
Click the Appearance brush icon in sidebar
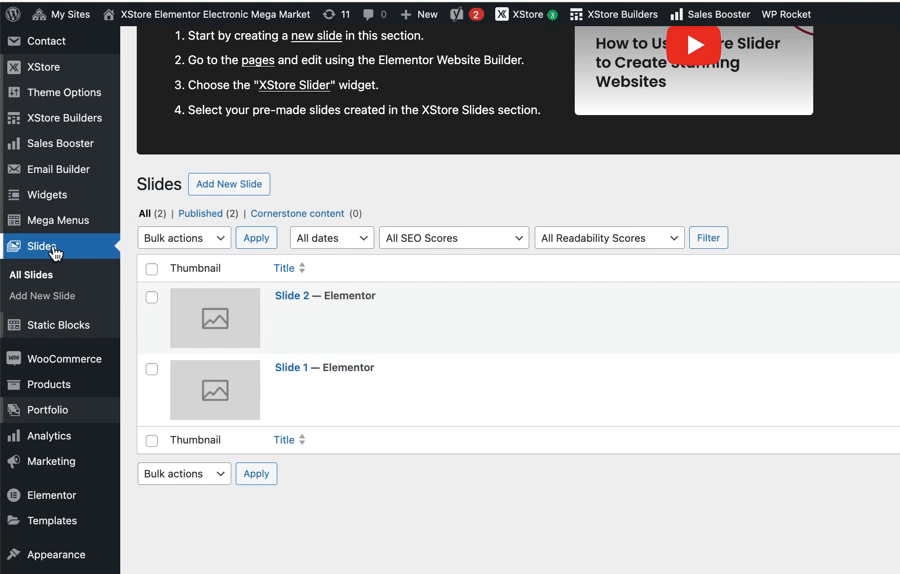pos(14,554)
